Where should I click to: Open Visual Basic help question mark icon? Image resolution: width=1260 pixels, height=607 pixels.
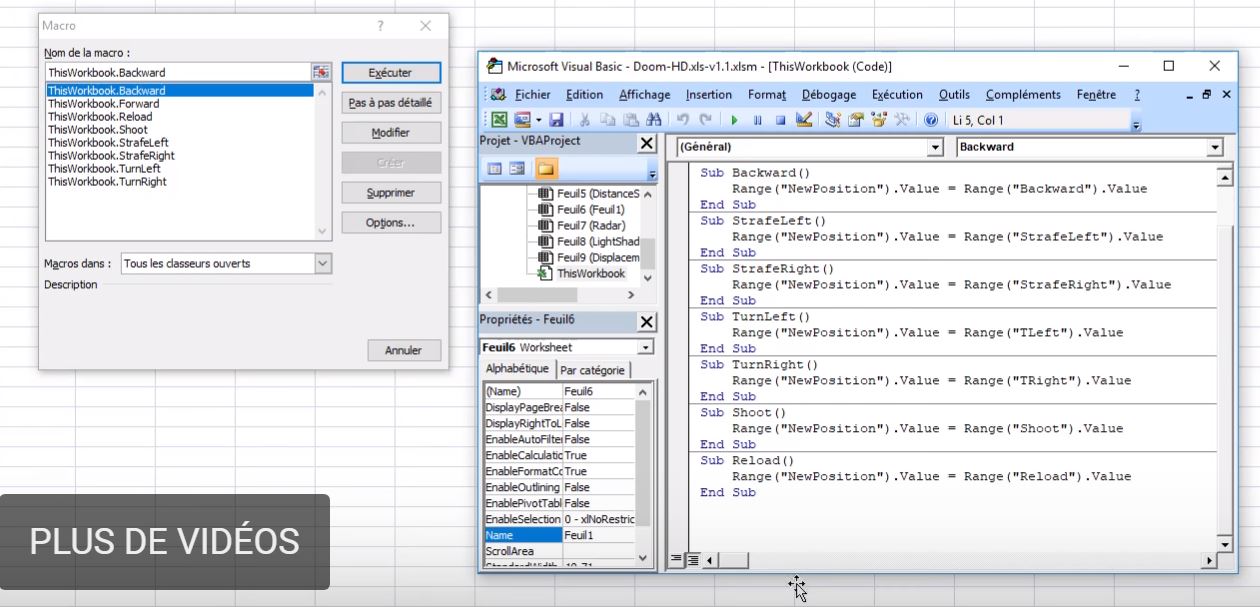tap(931, 120)
